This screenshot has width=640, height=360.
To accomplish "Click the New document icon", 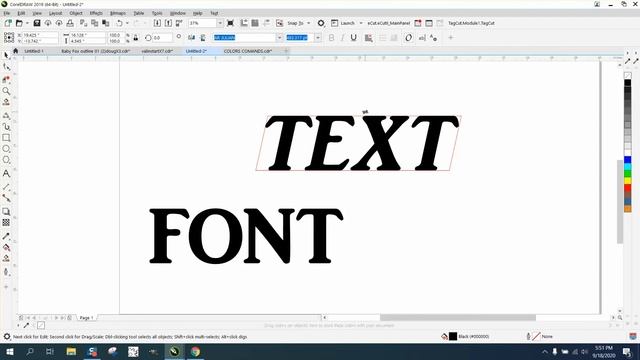I will (8, 23).
